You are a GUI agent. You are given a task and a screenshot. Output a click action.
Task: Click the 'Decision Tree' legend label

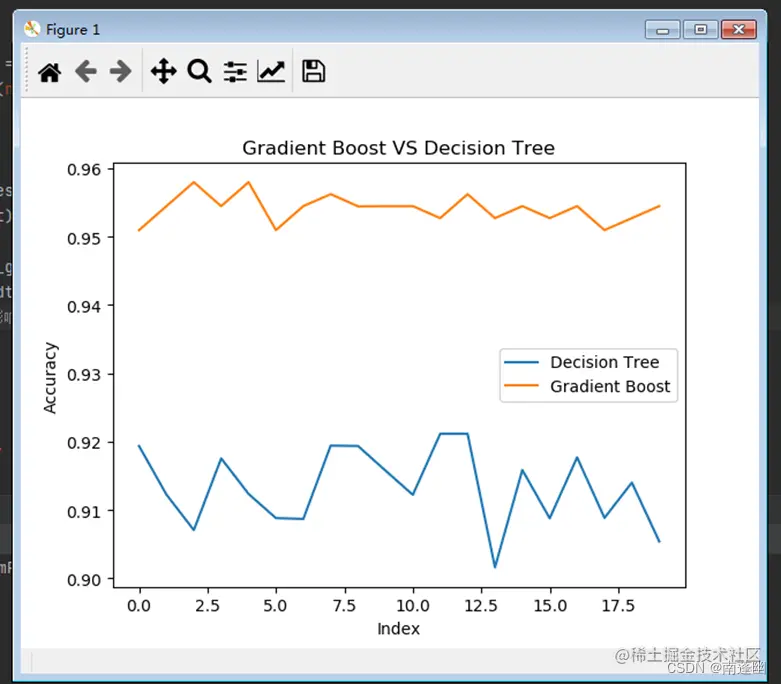click(605, 362)
